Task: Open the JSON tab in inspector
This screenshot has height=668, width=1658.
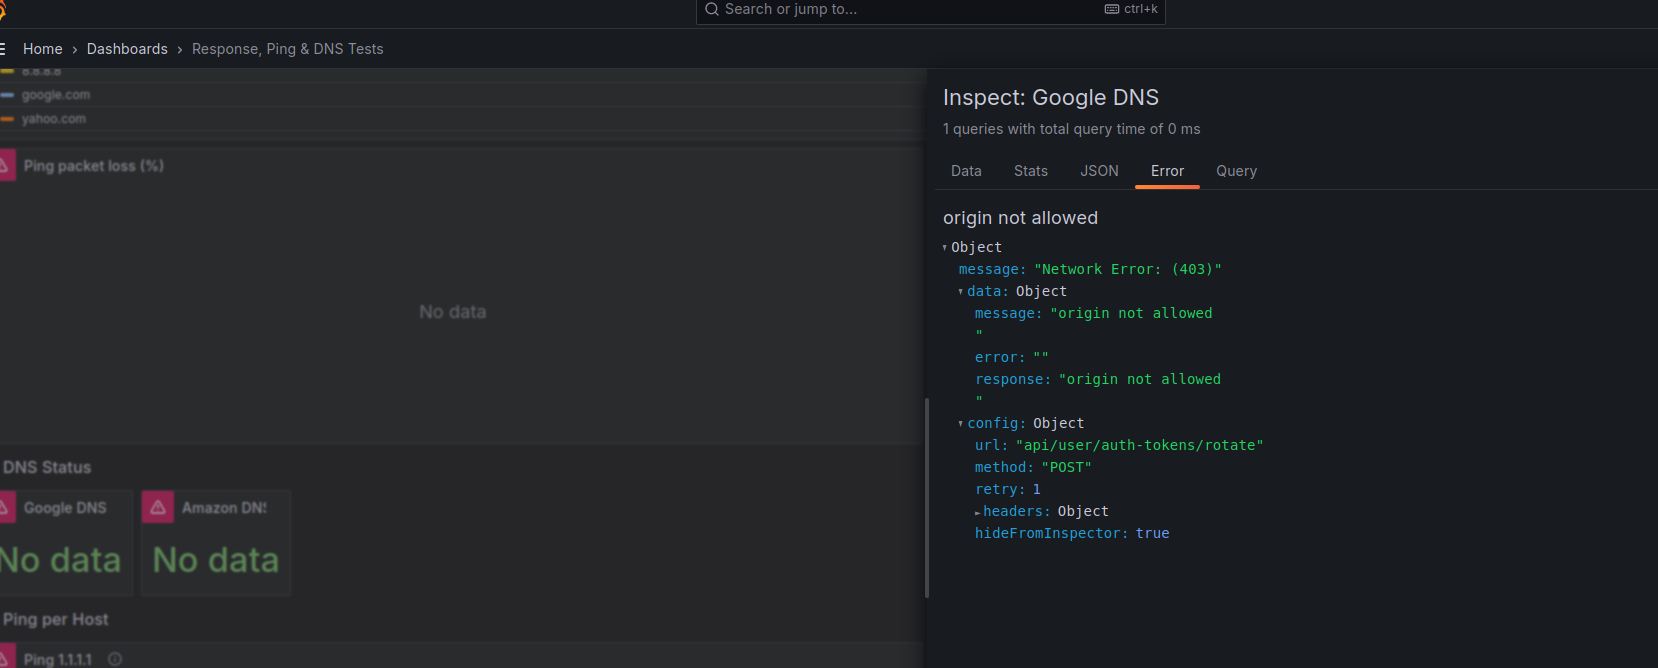Action: point(1099,171)
